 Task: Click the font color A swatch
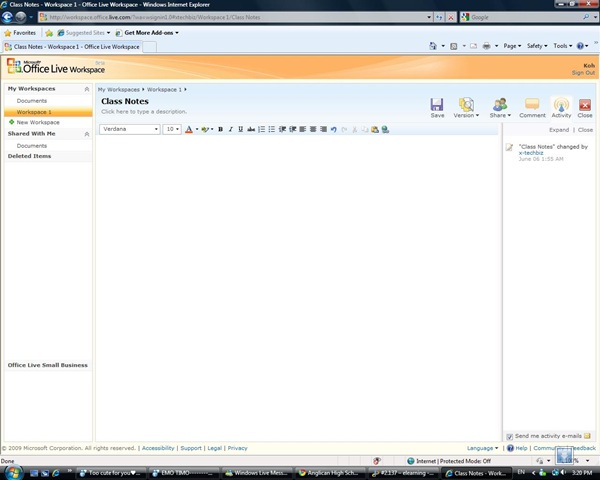tap(189, 129)
